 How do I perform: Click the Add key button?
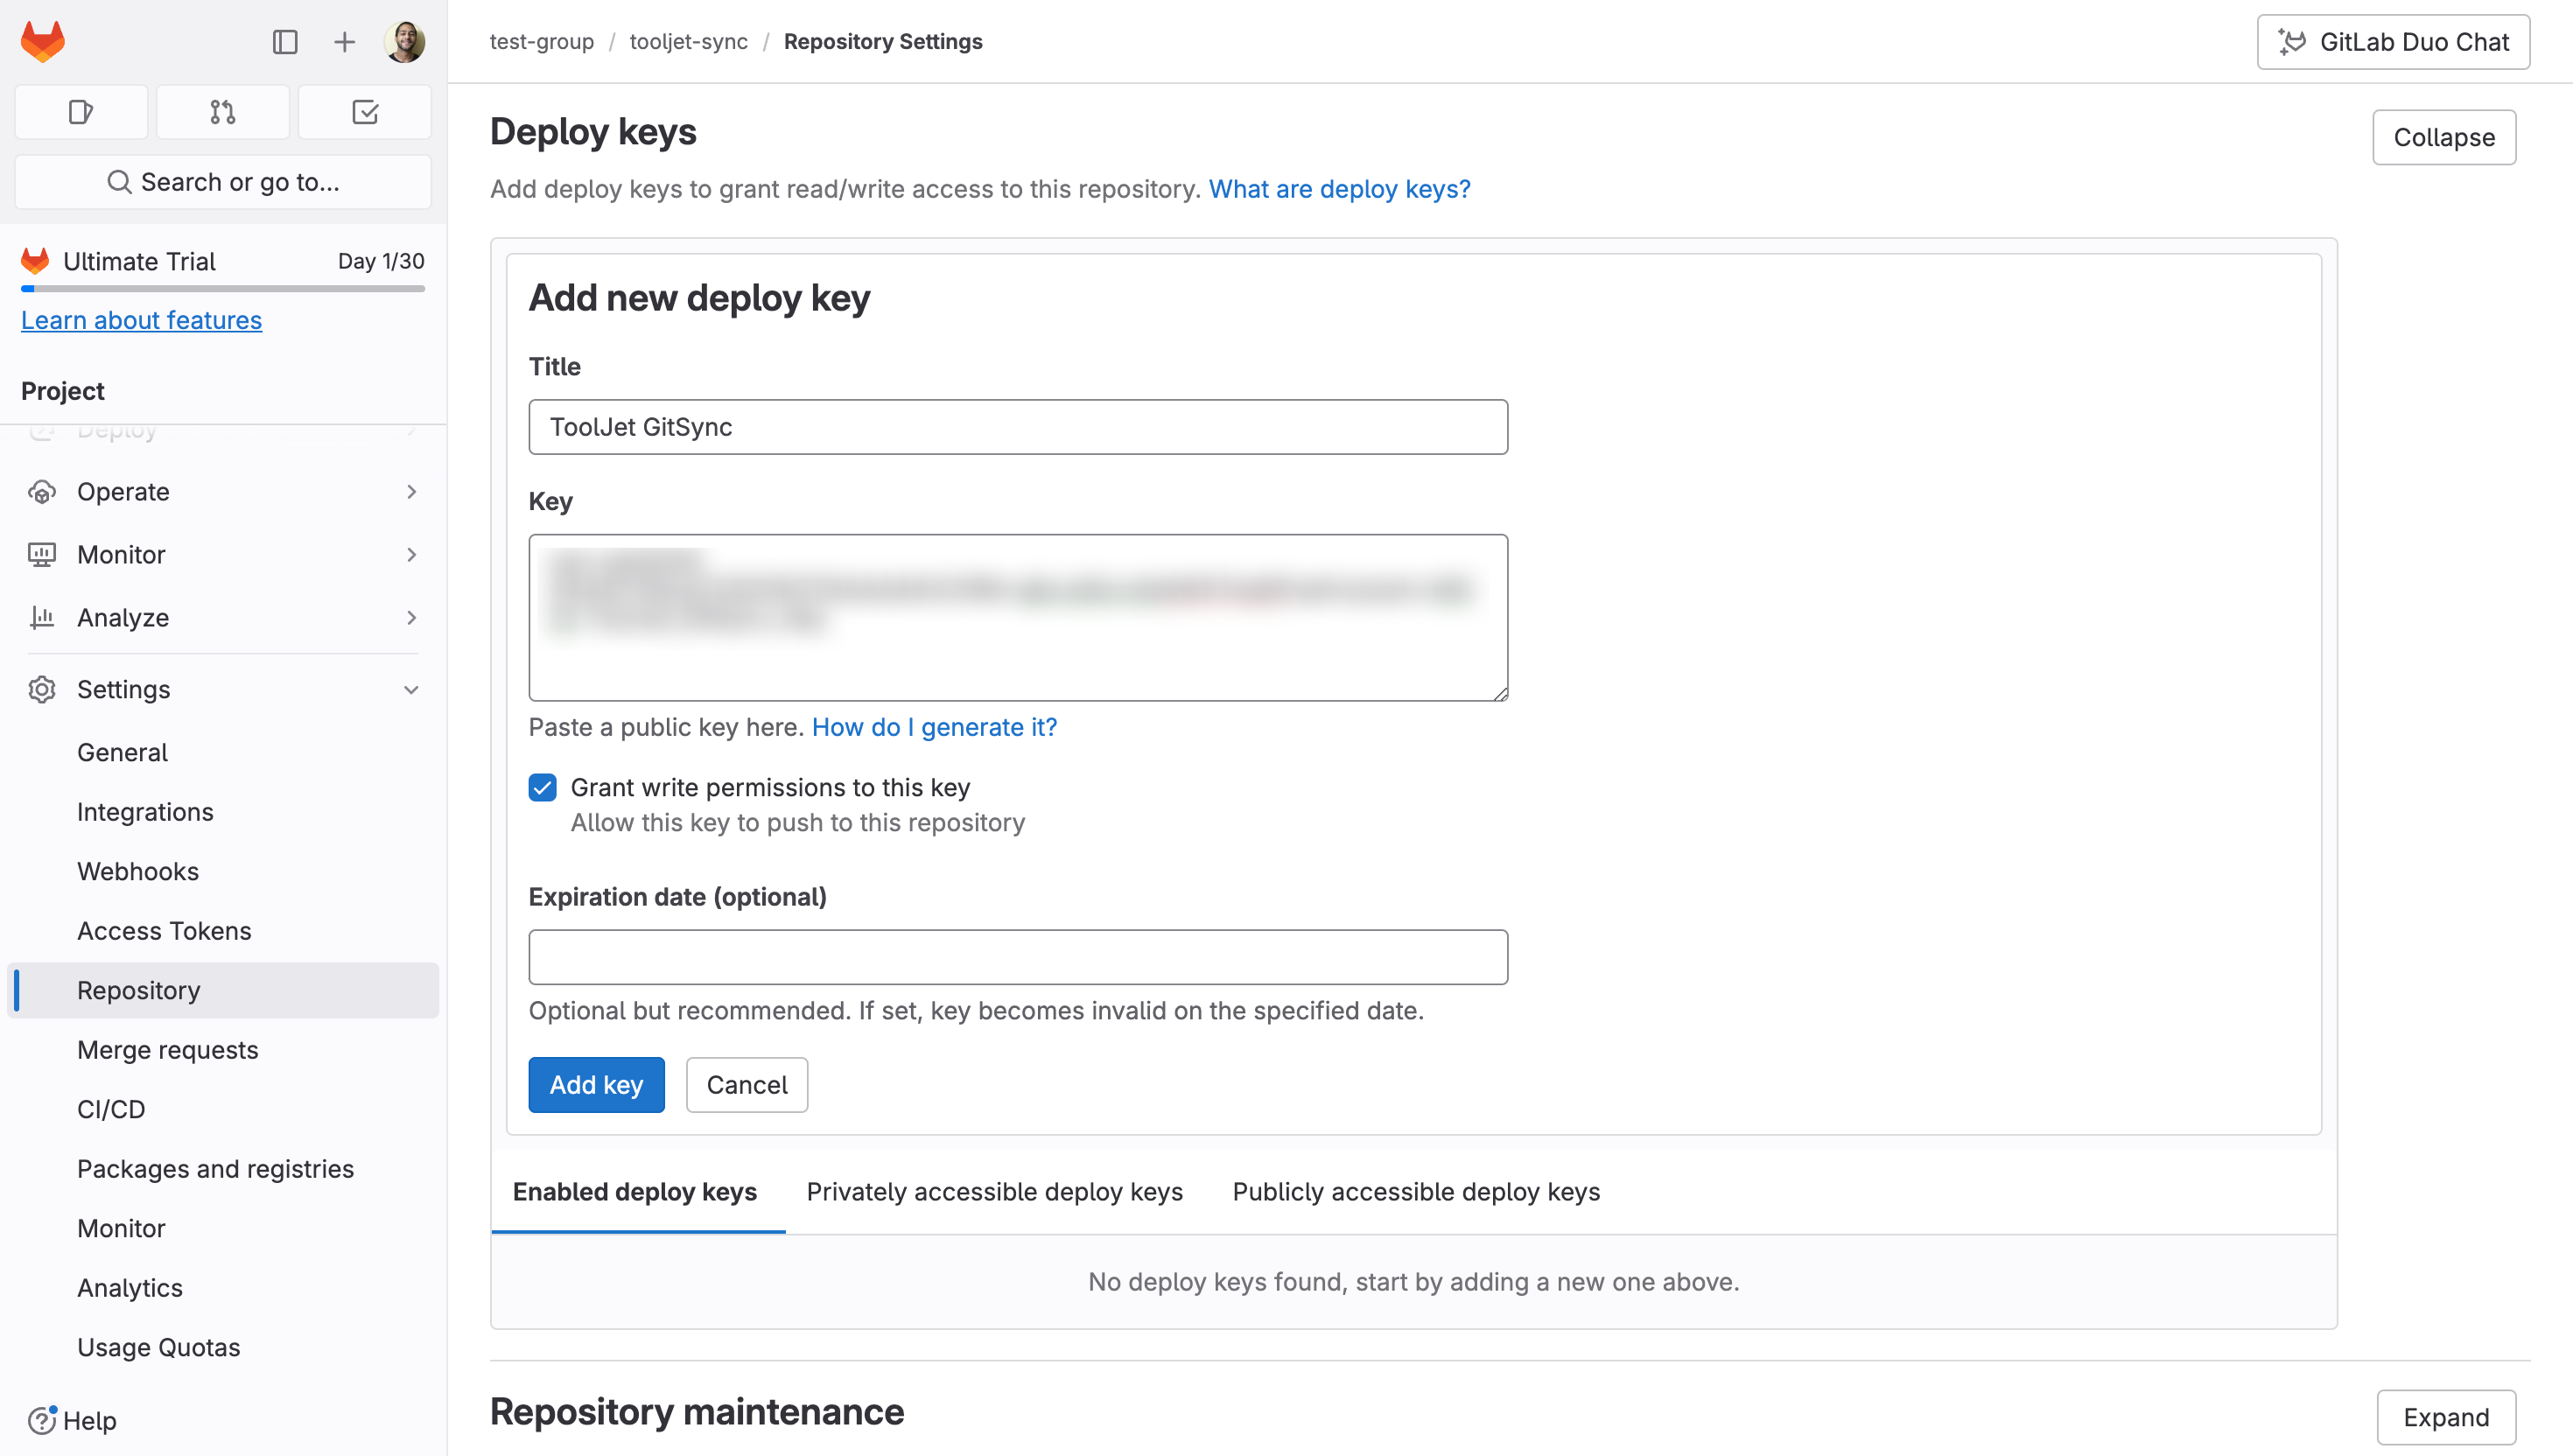click(x=596, y=1085)
